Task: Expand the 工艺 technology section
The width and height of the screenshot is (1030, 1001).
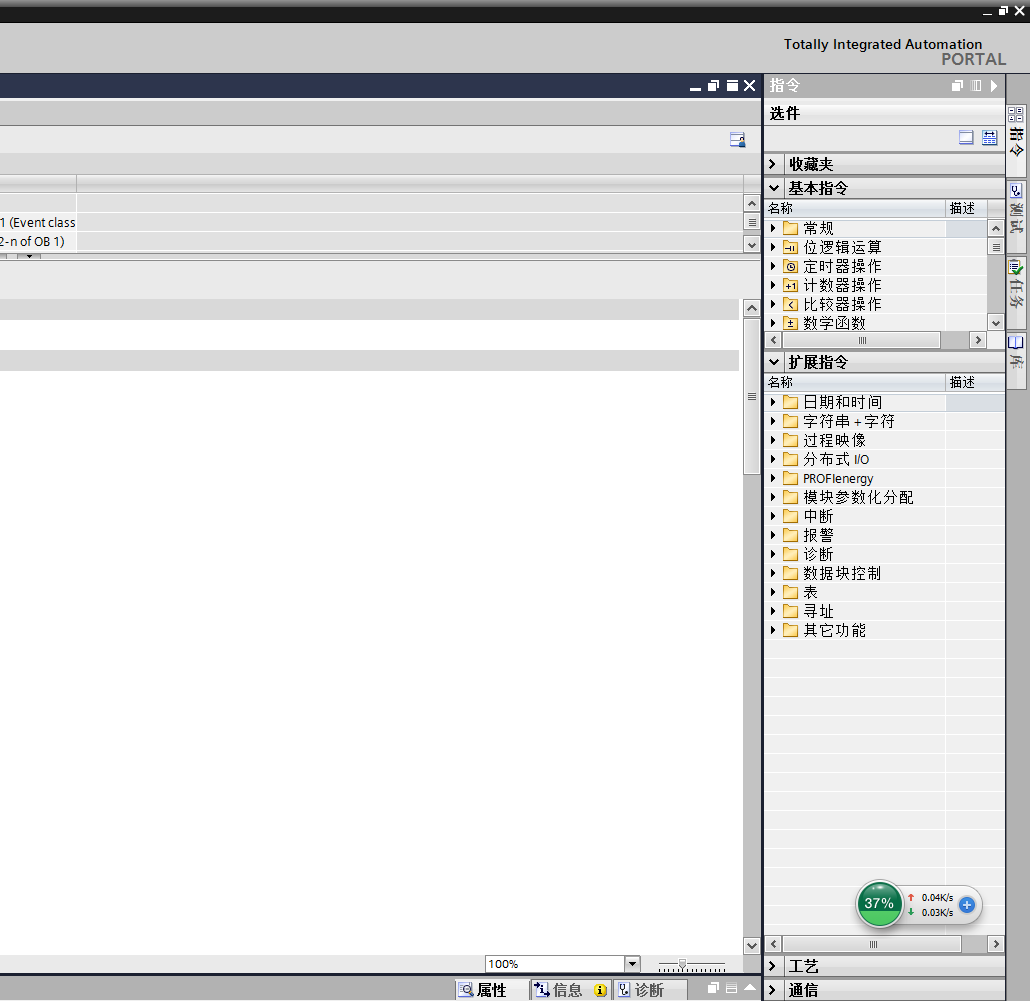Action: (x=773, y=966)
